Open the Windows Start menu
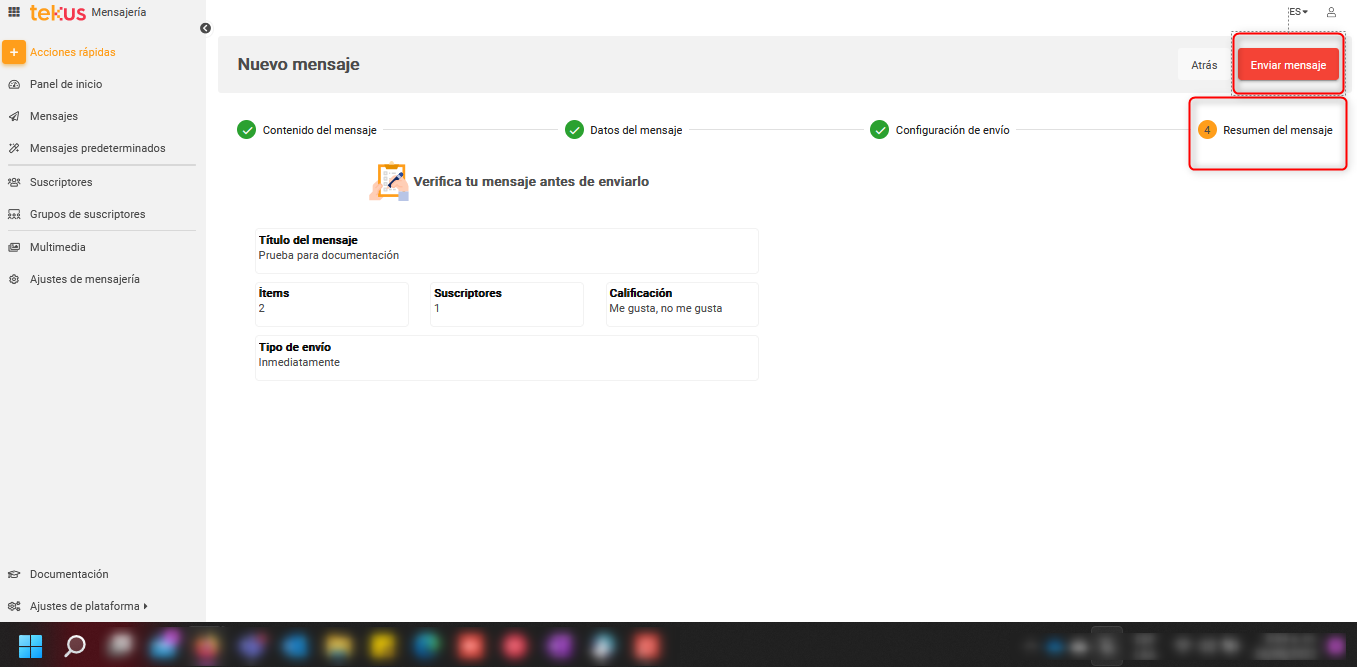 [x=31, y=645]
